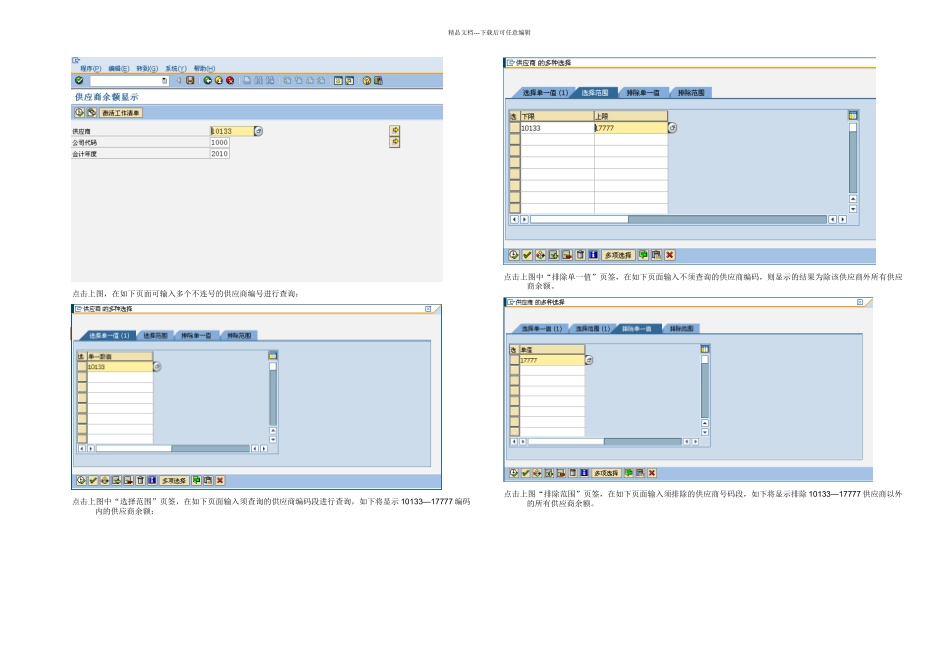Viewport: 950px width, 672px height.
Task: Click Help question icon in main SAP toolbar
Action: (x=367, y=81)
